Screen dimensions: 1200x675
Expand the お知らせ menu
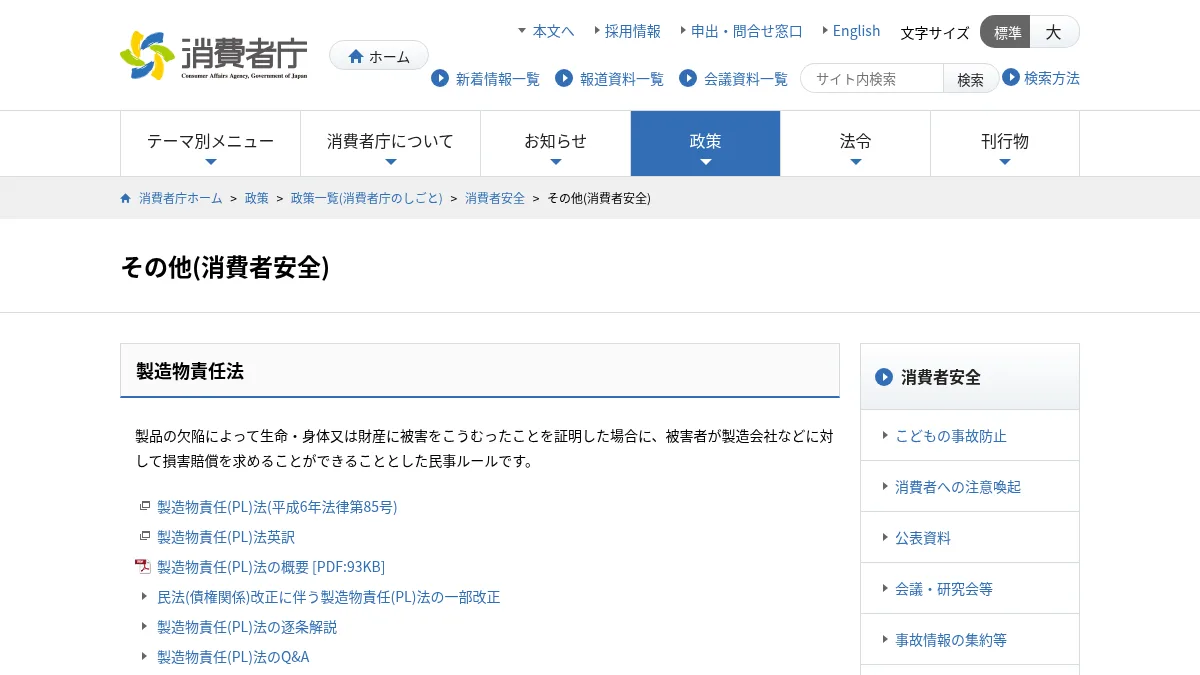pyautogui.click(x=555, y=144)
